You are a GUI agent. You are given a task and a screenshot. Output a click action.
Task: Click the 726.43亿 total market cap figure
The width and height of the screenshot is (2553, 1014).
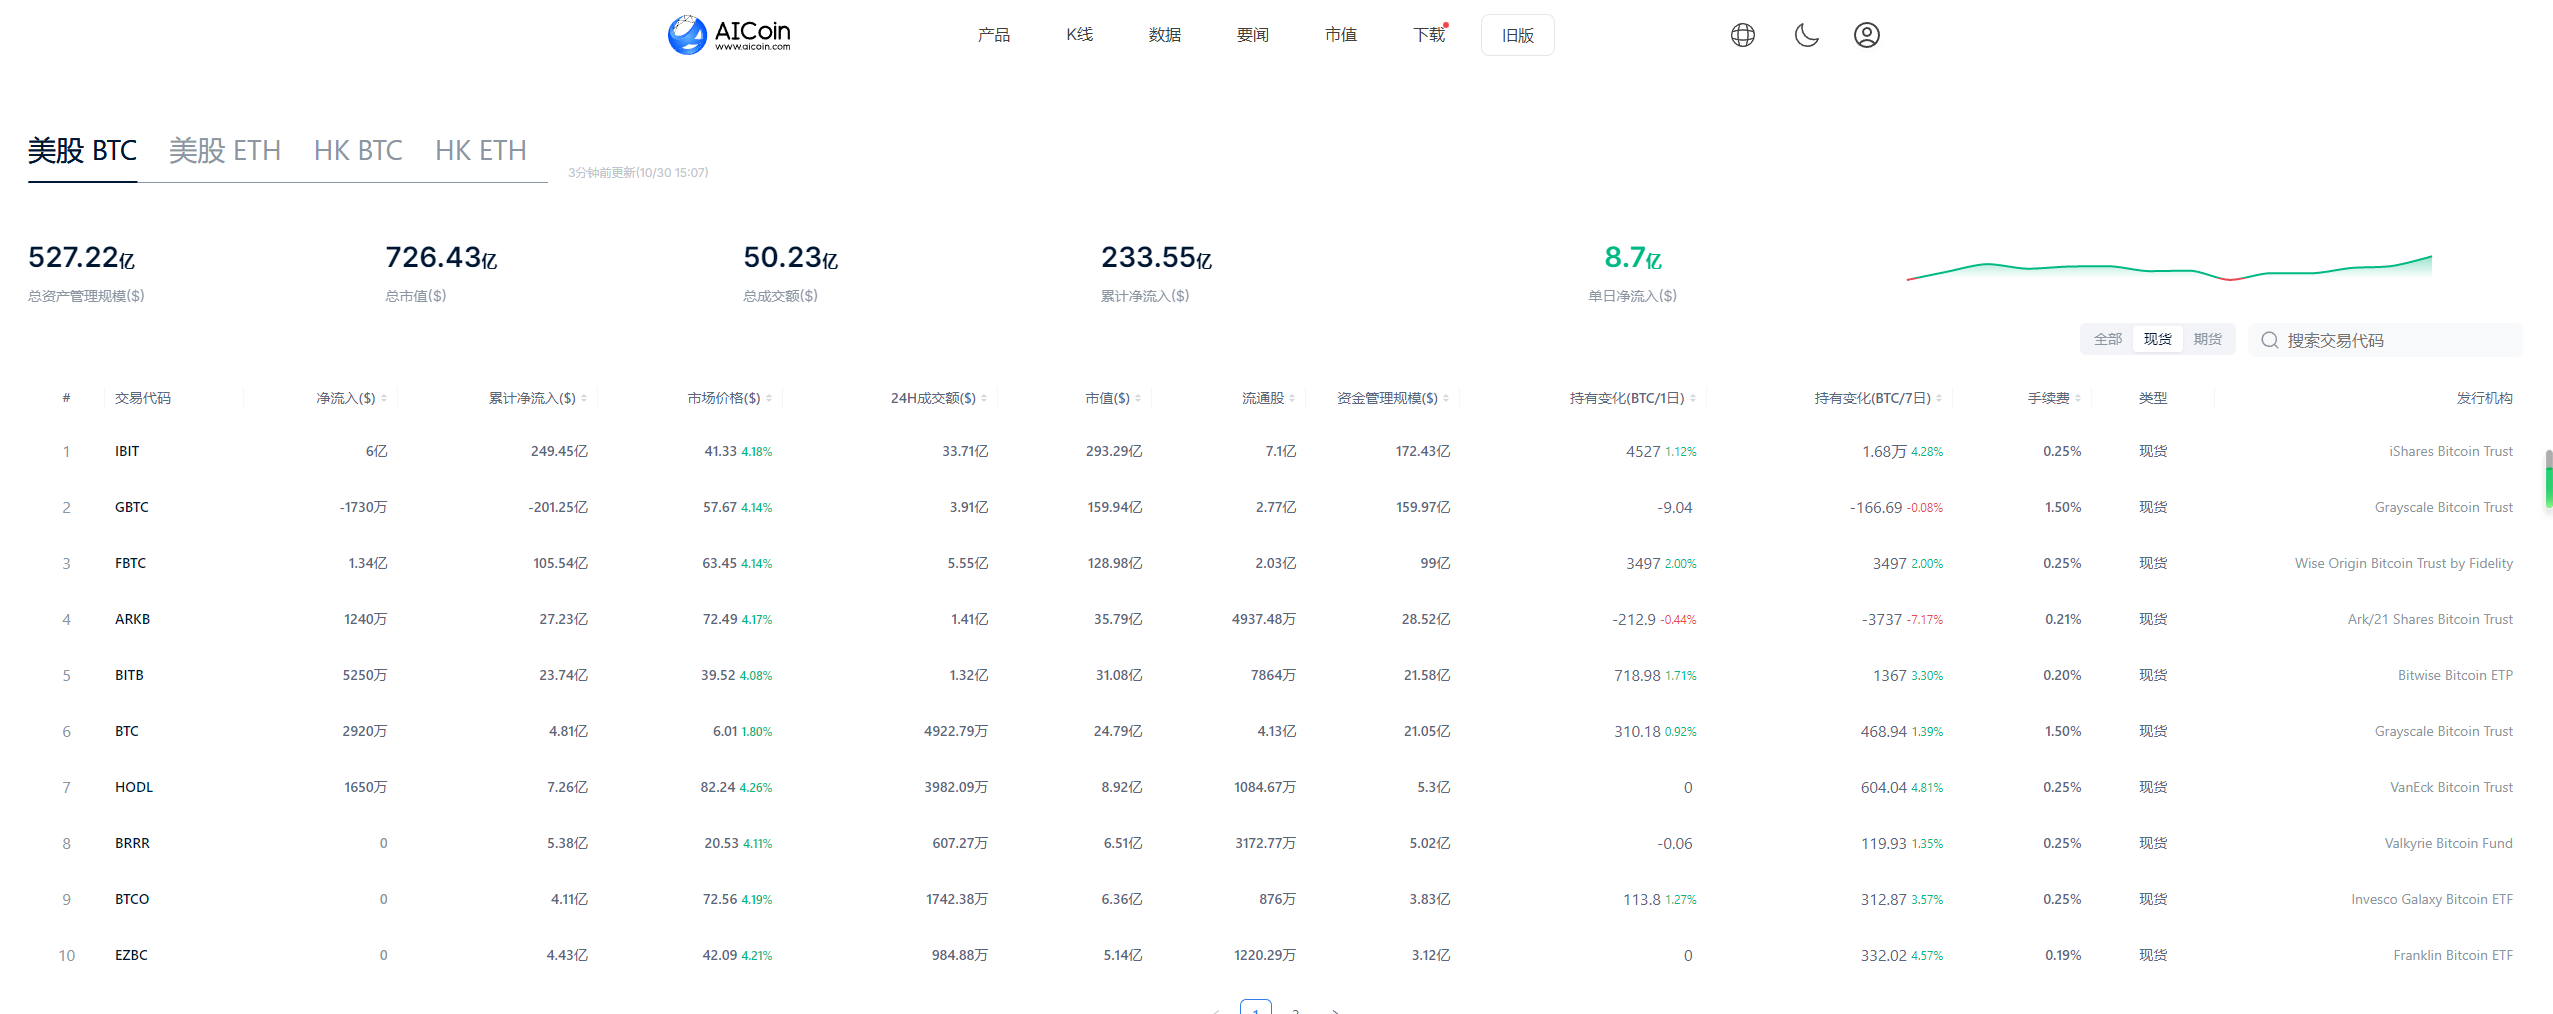441,258
